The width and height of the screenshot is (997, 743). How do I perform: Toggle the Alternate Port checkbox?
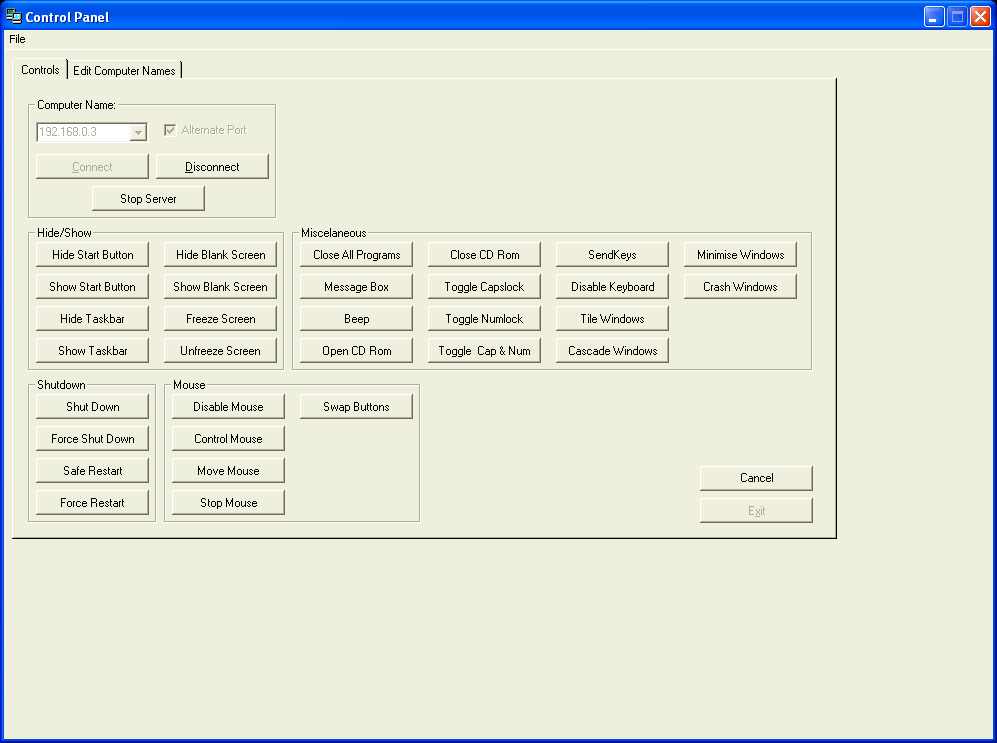tap(170, 129)
